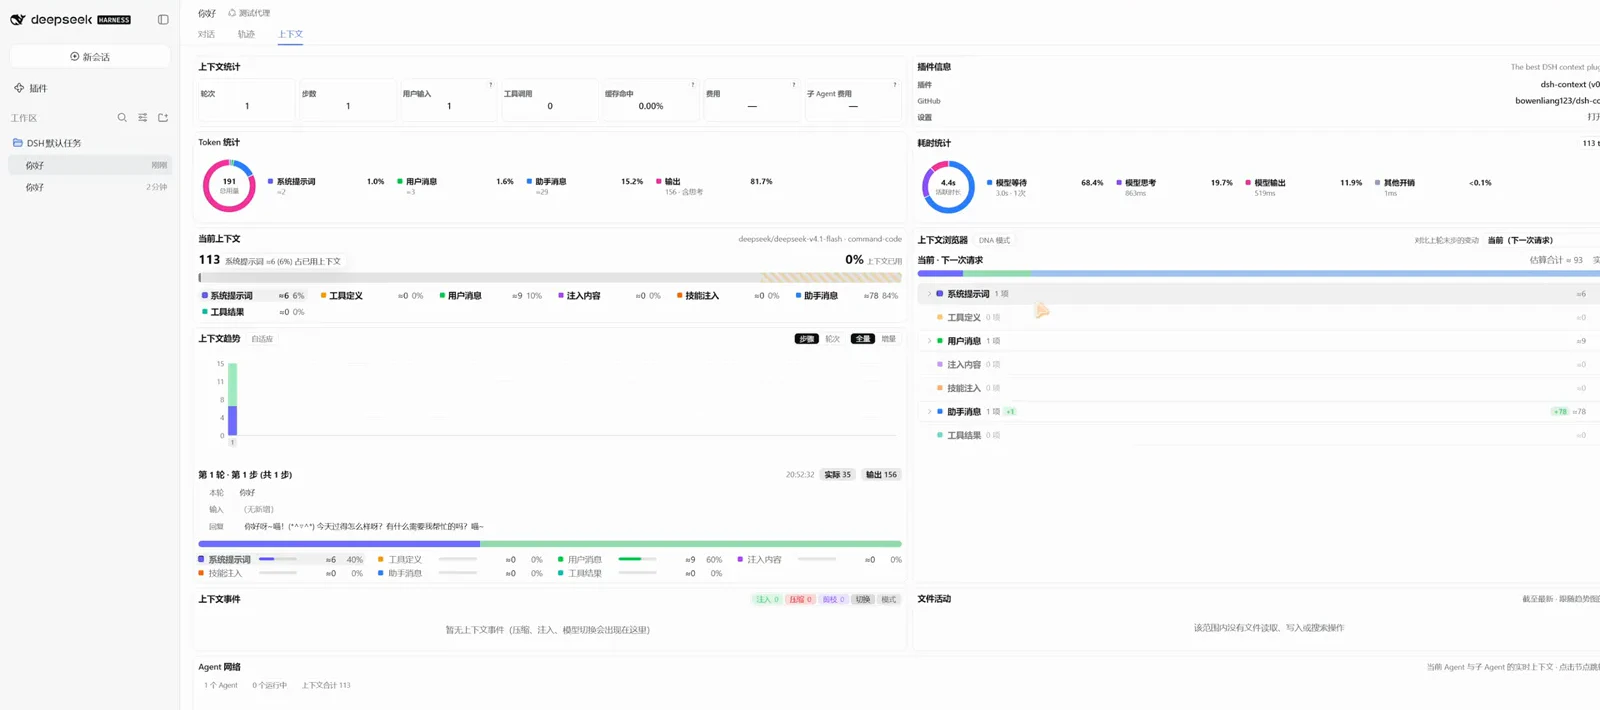Select 增量 view for trend chart
This screenshot has width=1600, height=710.
tap(888, 339)
